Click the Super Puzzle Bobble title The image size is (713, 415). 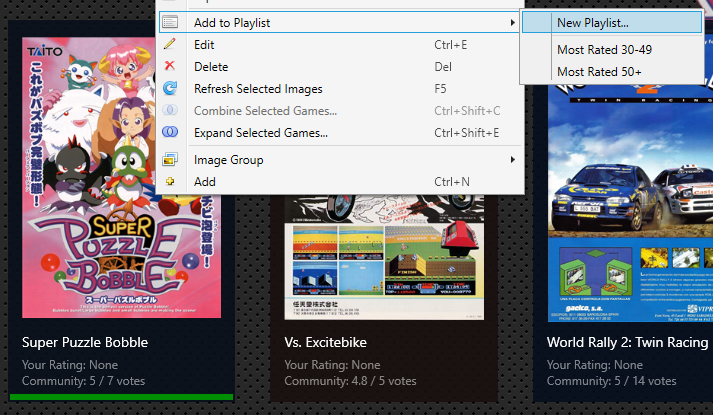click(x=85, y=342)
